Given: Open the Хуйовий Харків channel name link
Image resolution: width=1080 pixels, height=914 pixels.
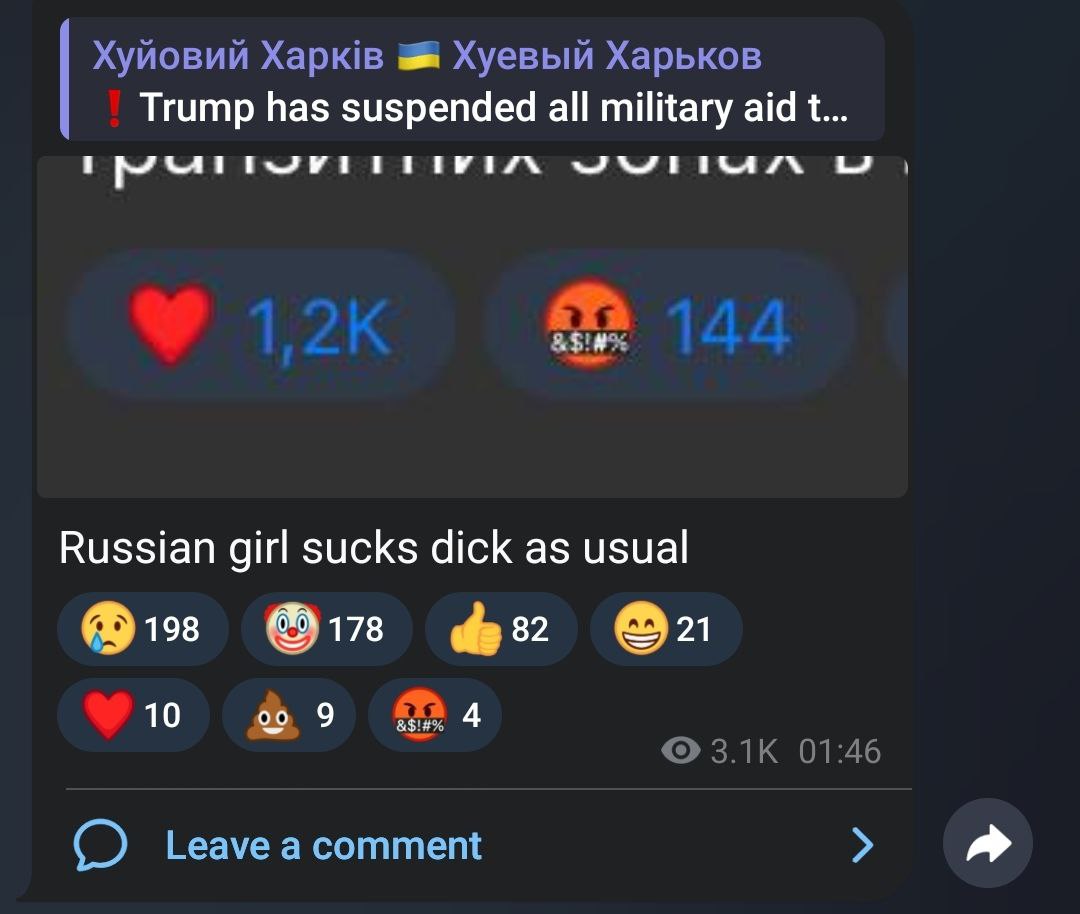Looking at the screenshot, I should click(238, 55).
